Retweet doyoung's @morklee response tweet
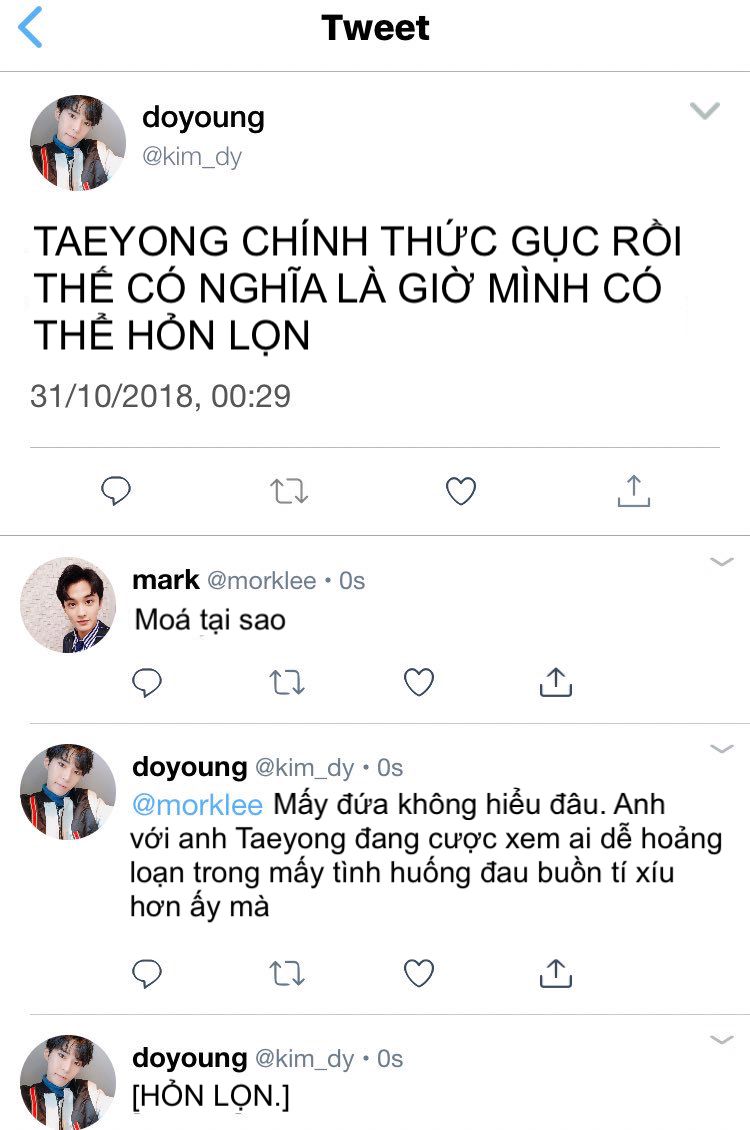 point(287,974)
